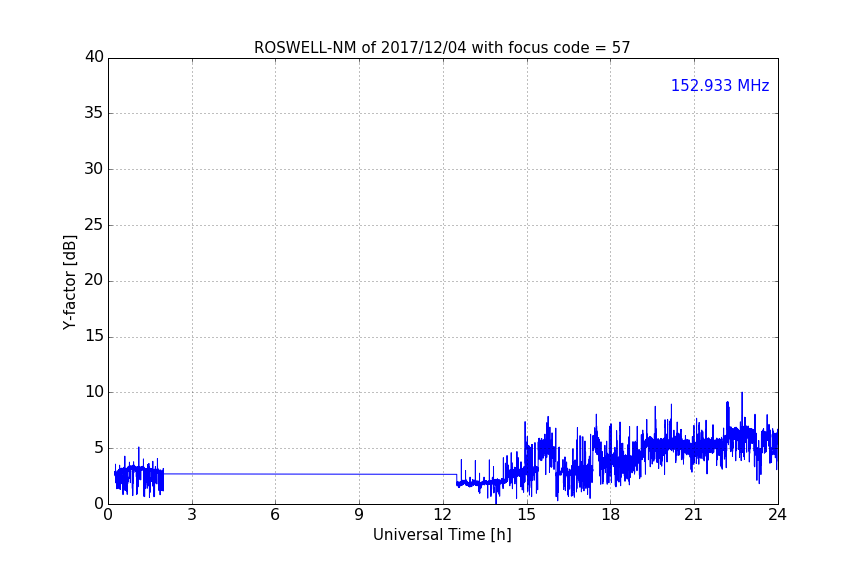
Task: Click the x-axis tick label 12
Action: pyautogui.click(x=442, y=515)
